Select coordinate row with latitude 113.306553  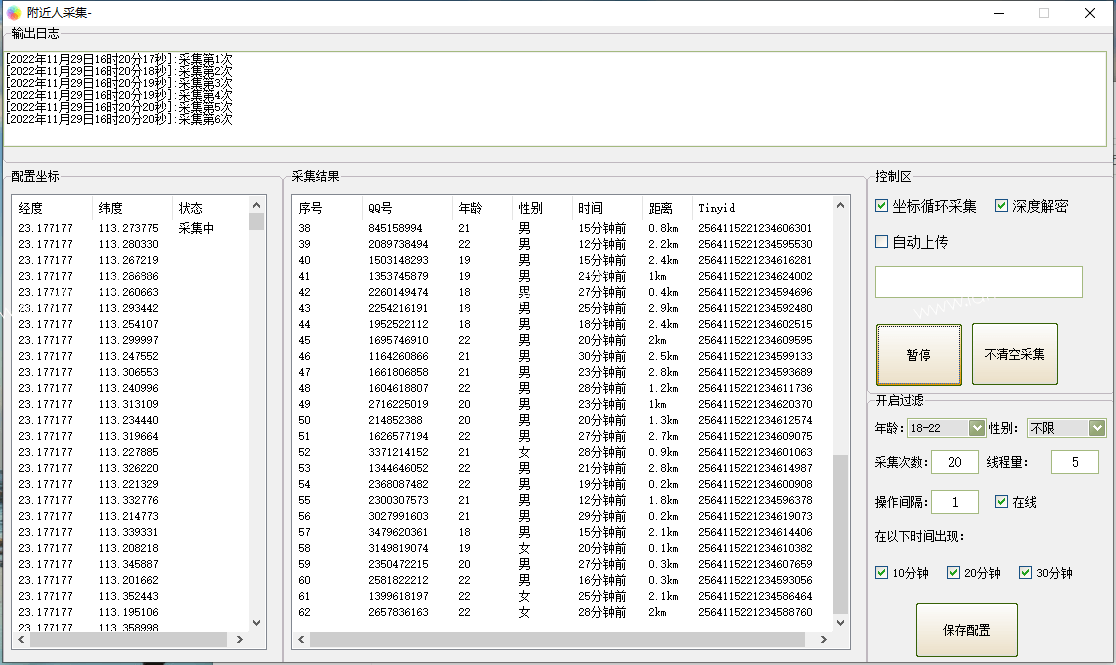(x=131, y=372)
